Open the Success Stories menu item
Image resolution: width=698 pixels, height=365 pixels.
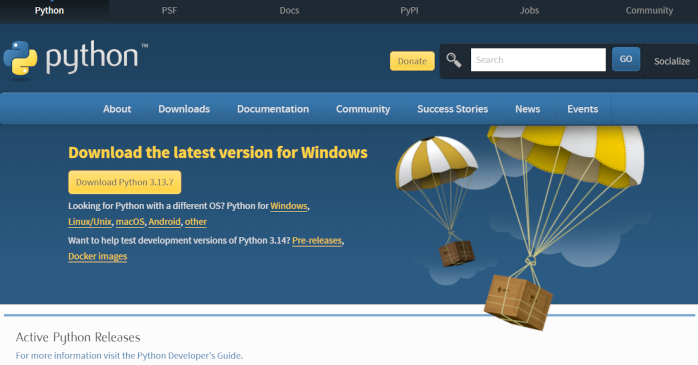[x=452, y=109]
